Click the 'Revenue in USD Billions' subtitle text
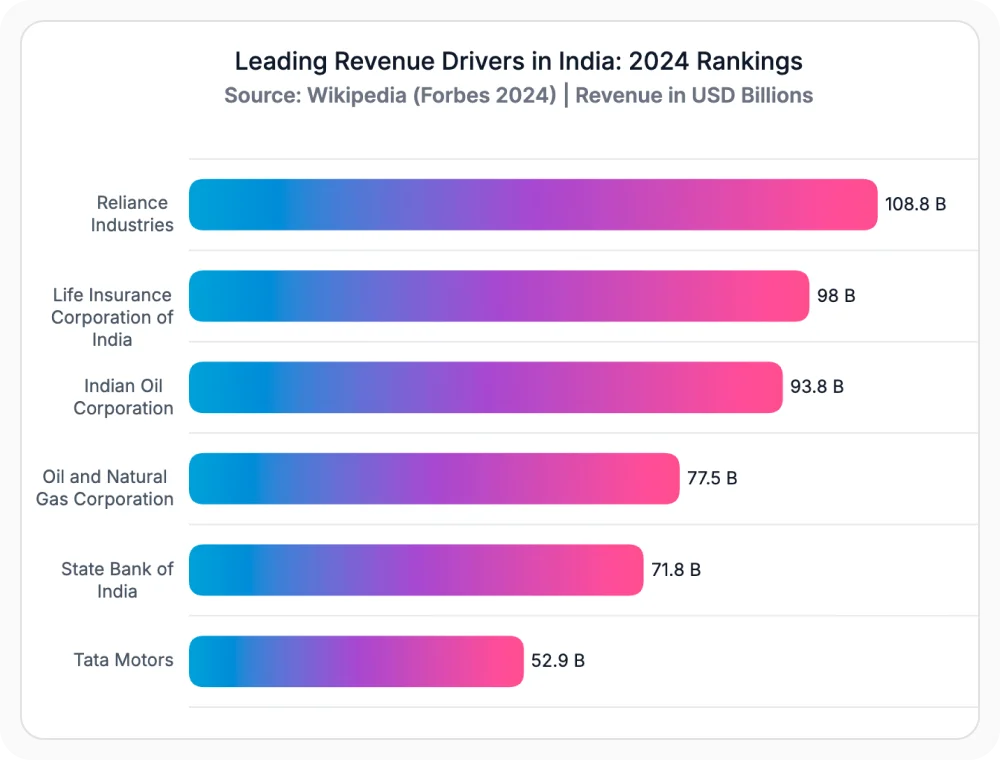The height and width of the screenshot is (760, 1000). tap(694, 96)
